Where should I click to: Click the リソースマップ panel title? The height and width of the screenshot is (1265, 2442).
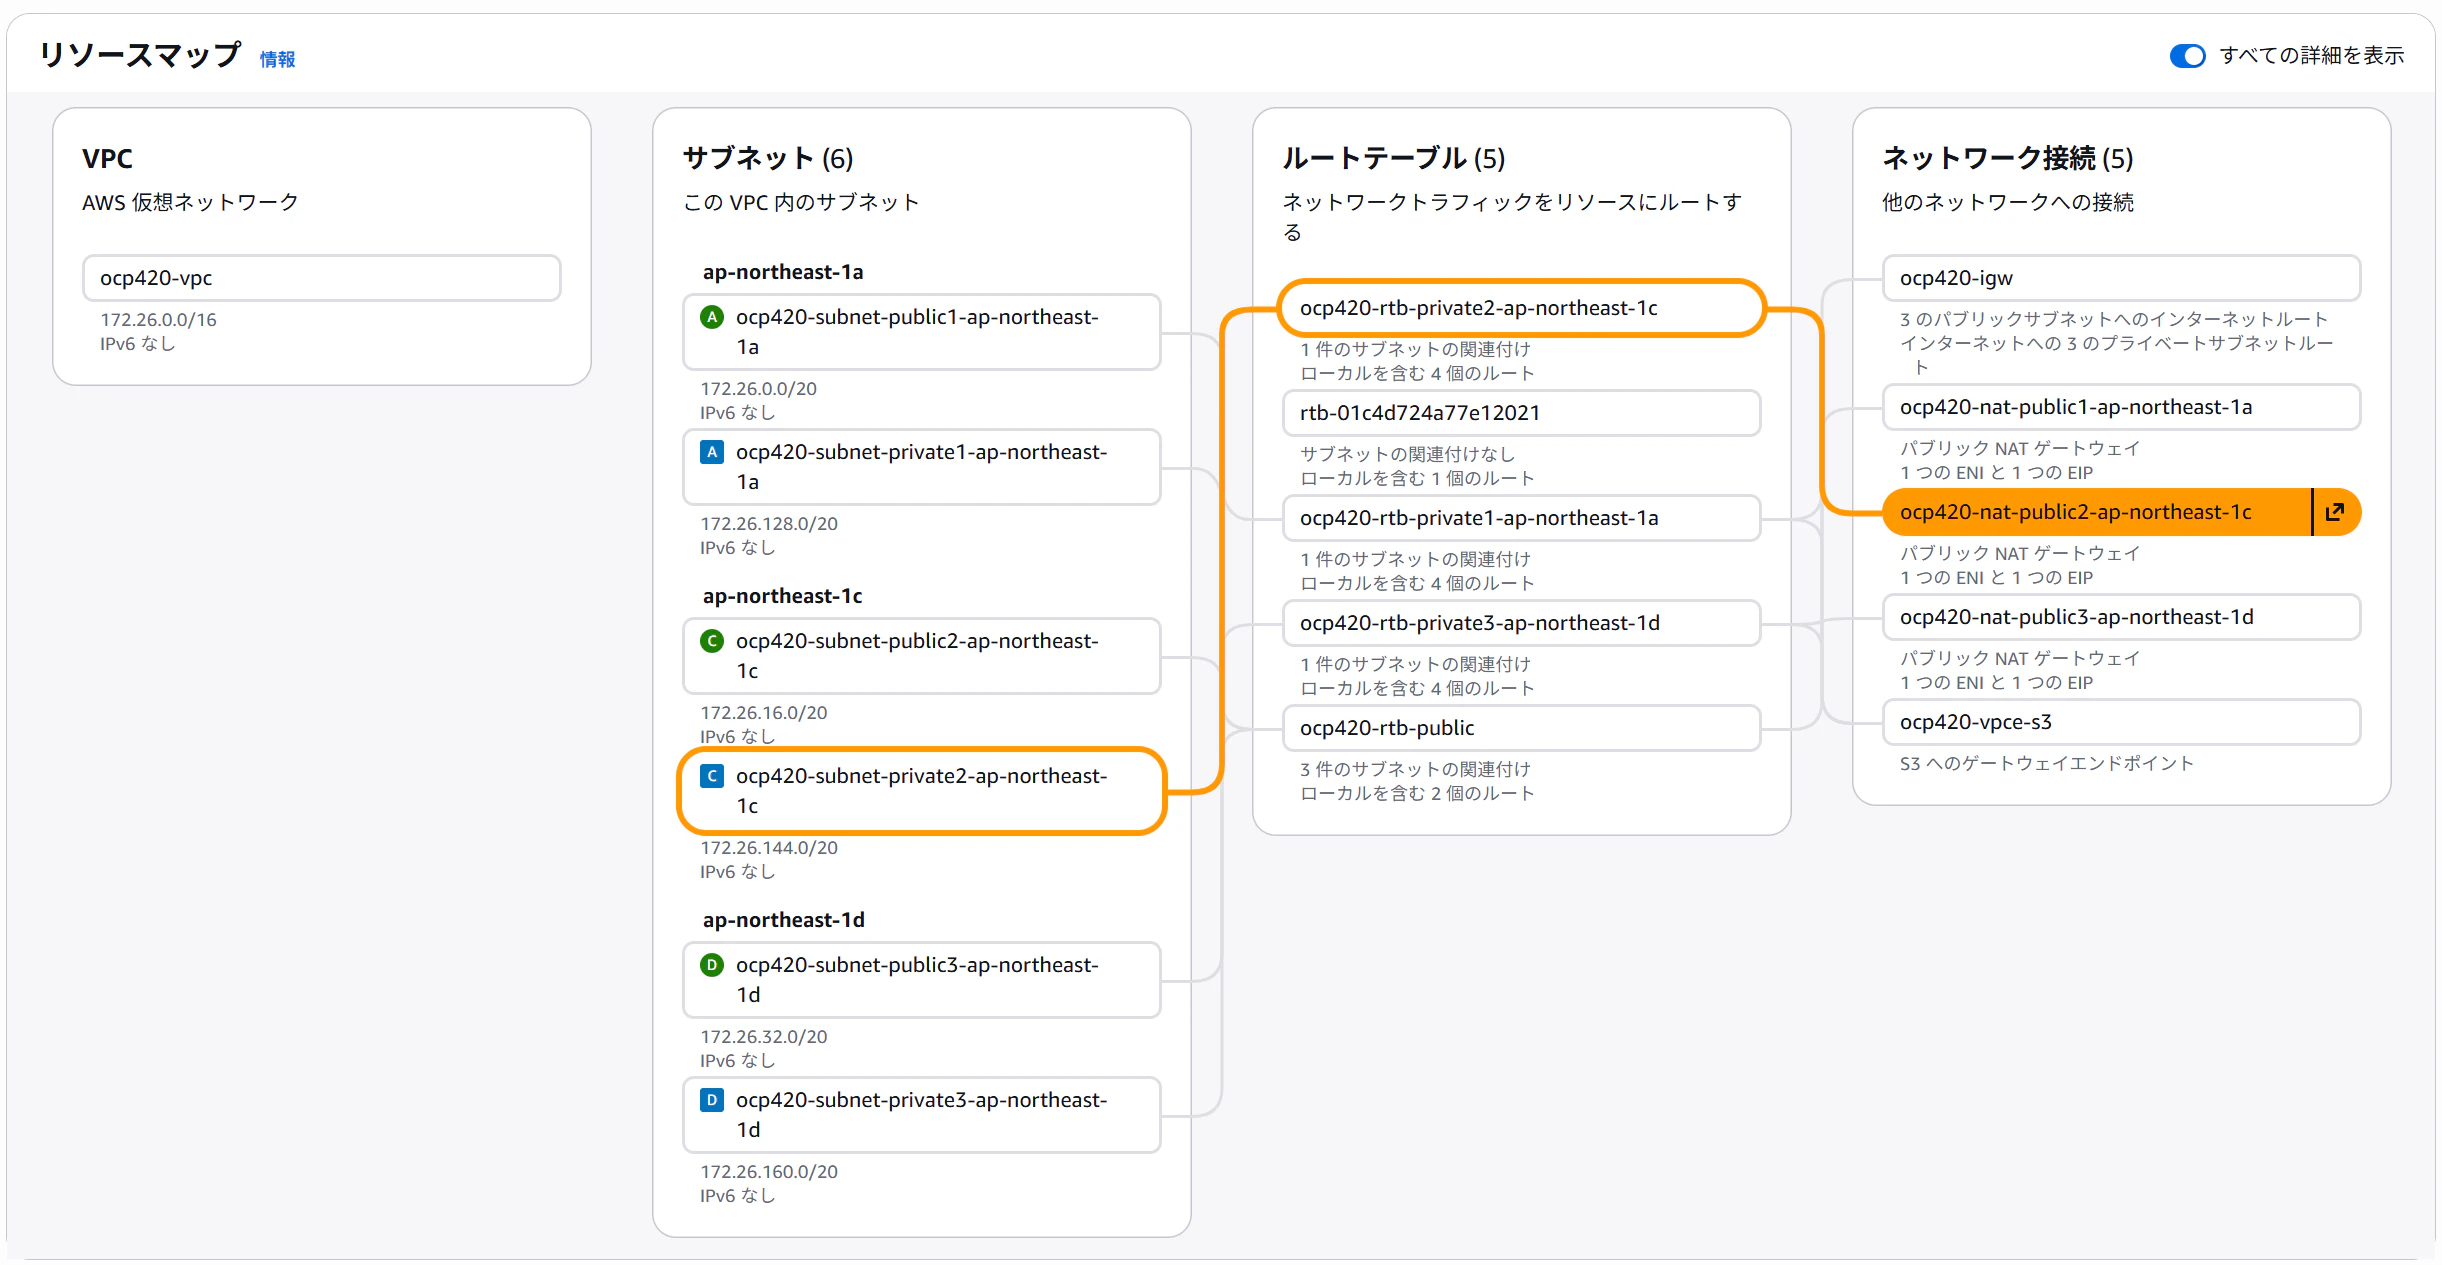point(140,55)
